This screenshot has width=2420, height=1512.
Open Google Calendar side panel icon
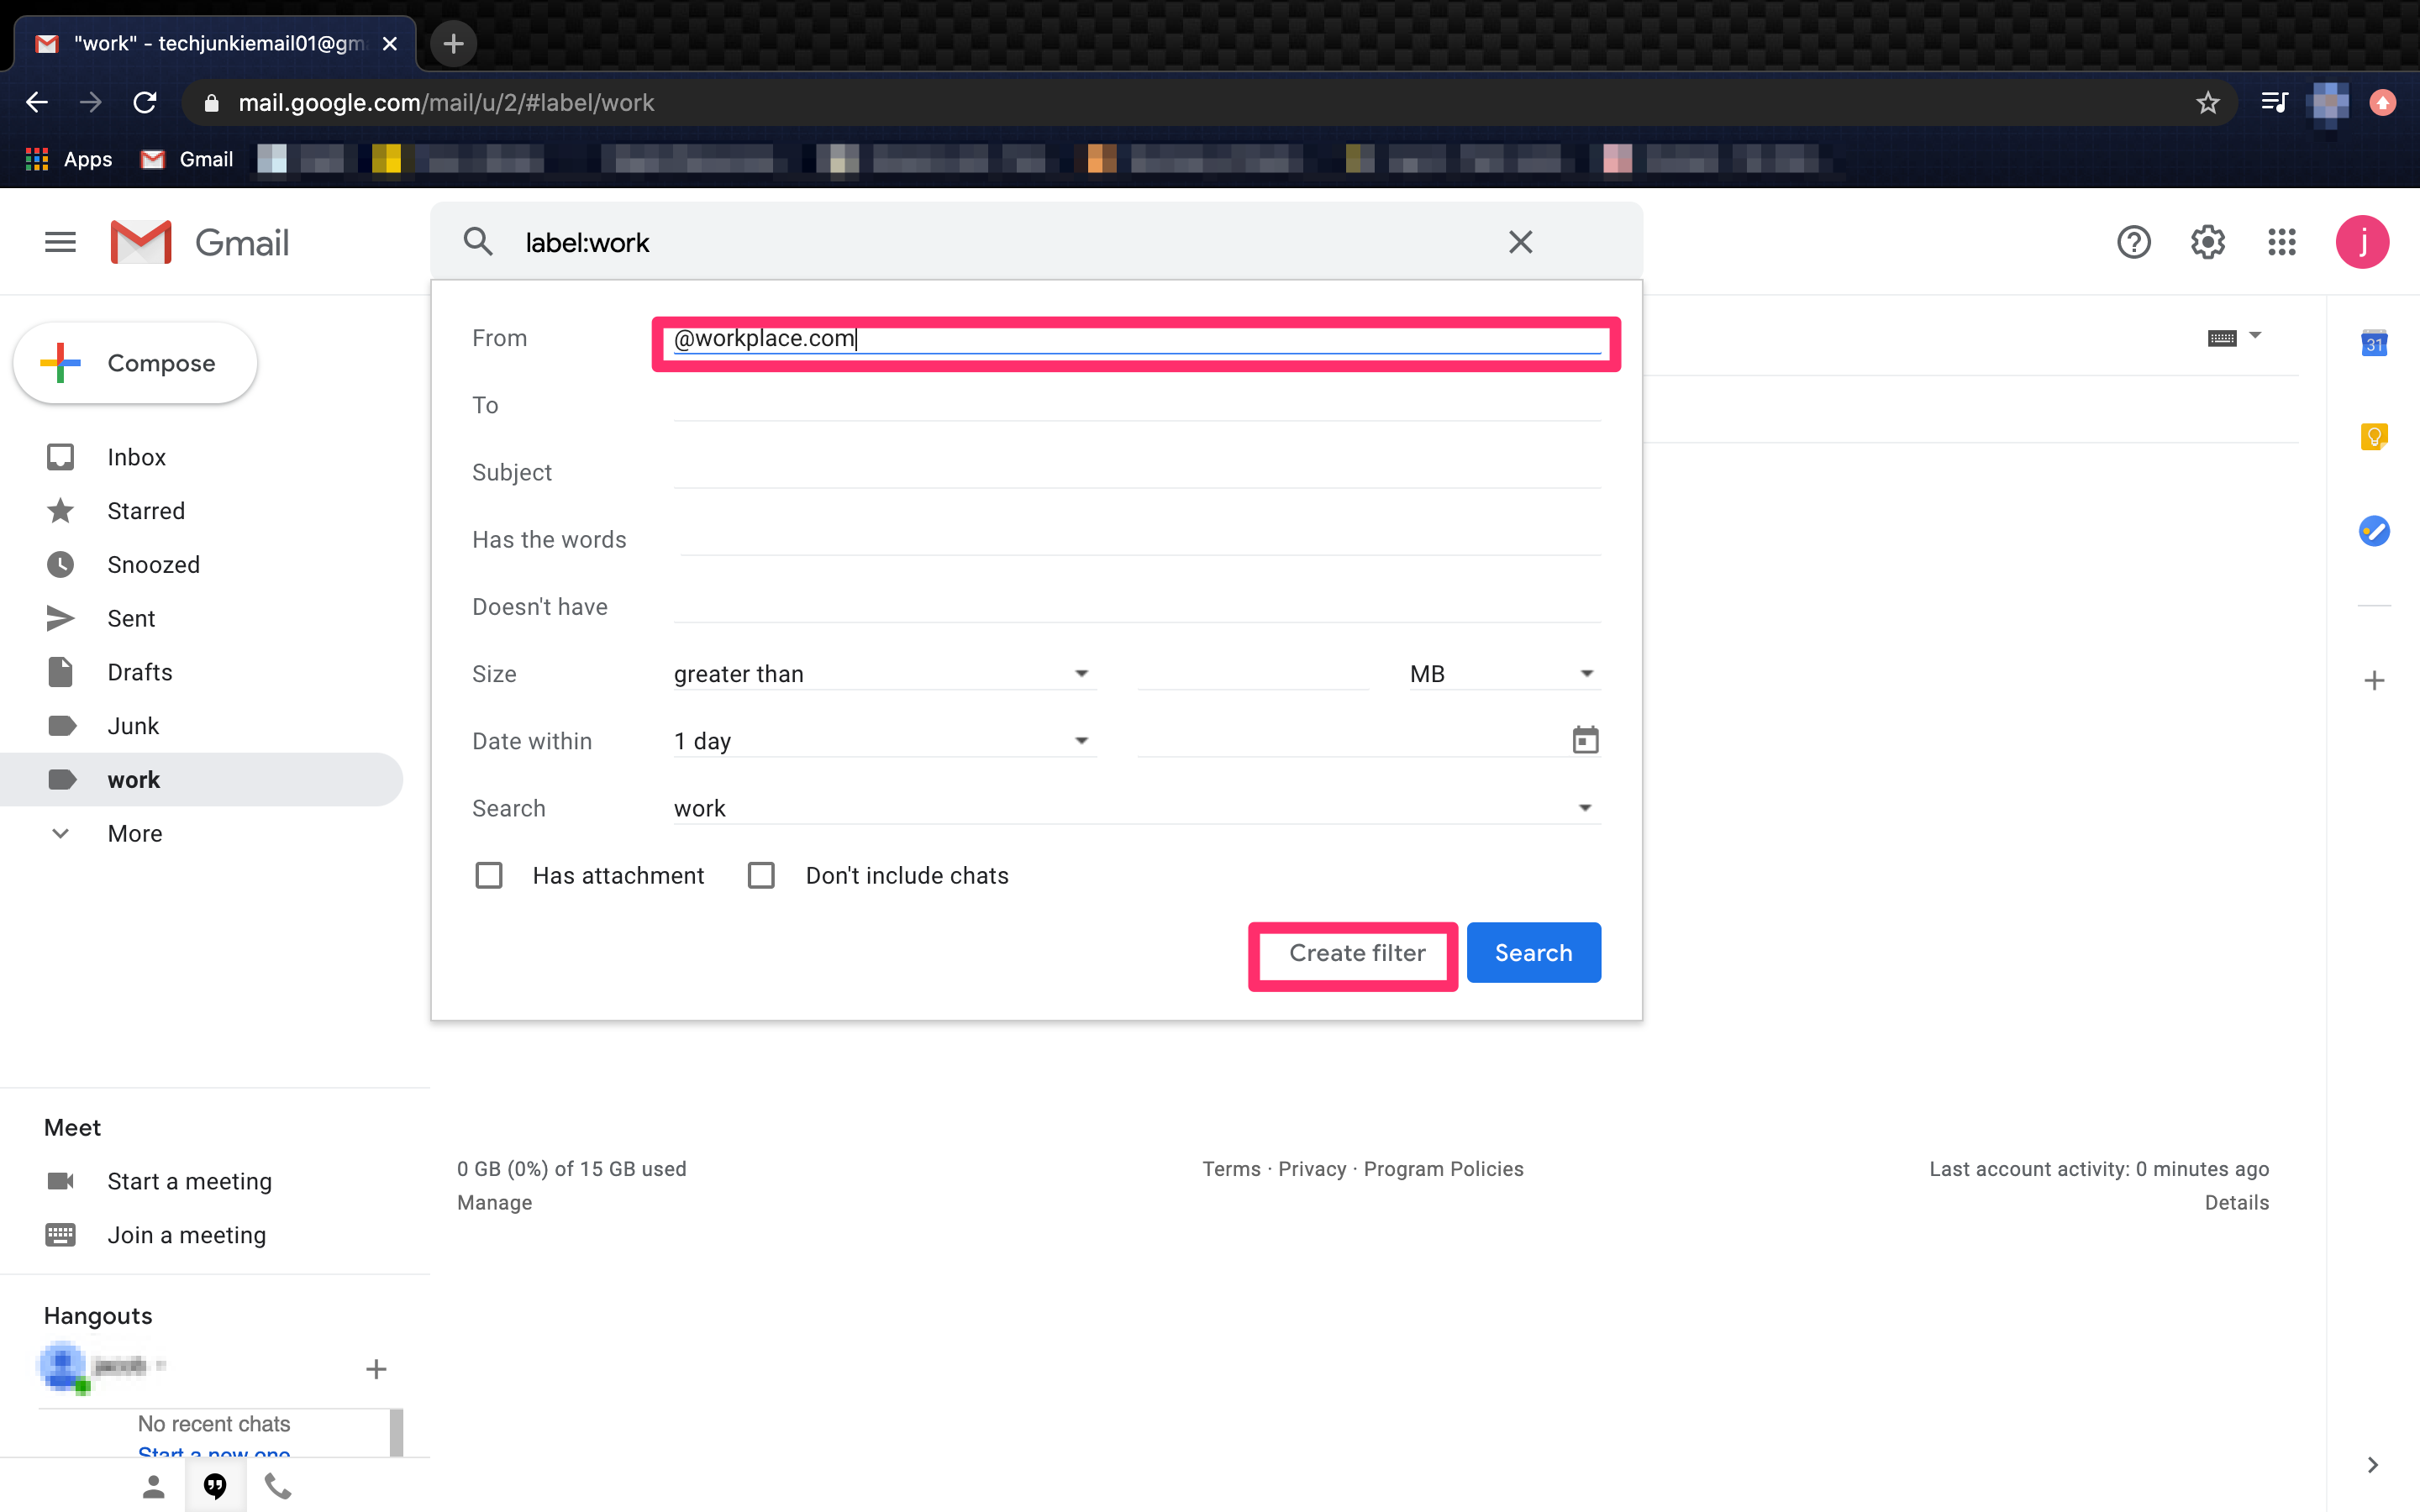[x=2374, y=343]
